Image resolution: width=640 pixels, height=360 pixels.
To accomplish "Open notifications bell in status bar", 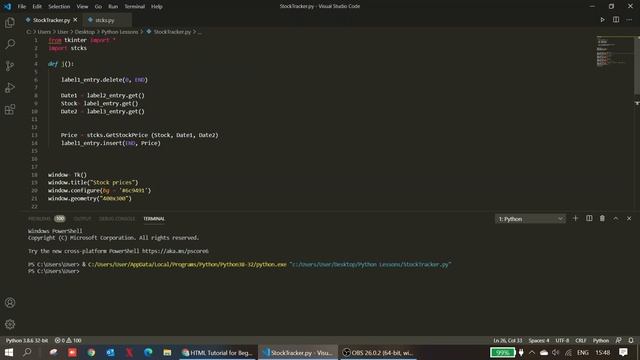I will pyautogui.click(x=631, y=340).
